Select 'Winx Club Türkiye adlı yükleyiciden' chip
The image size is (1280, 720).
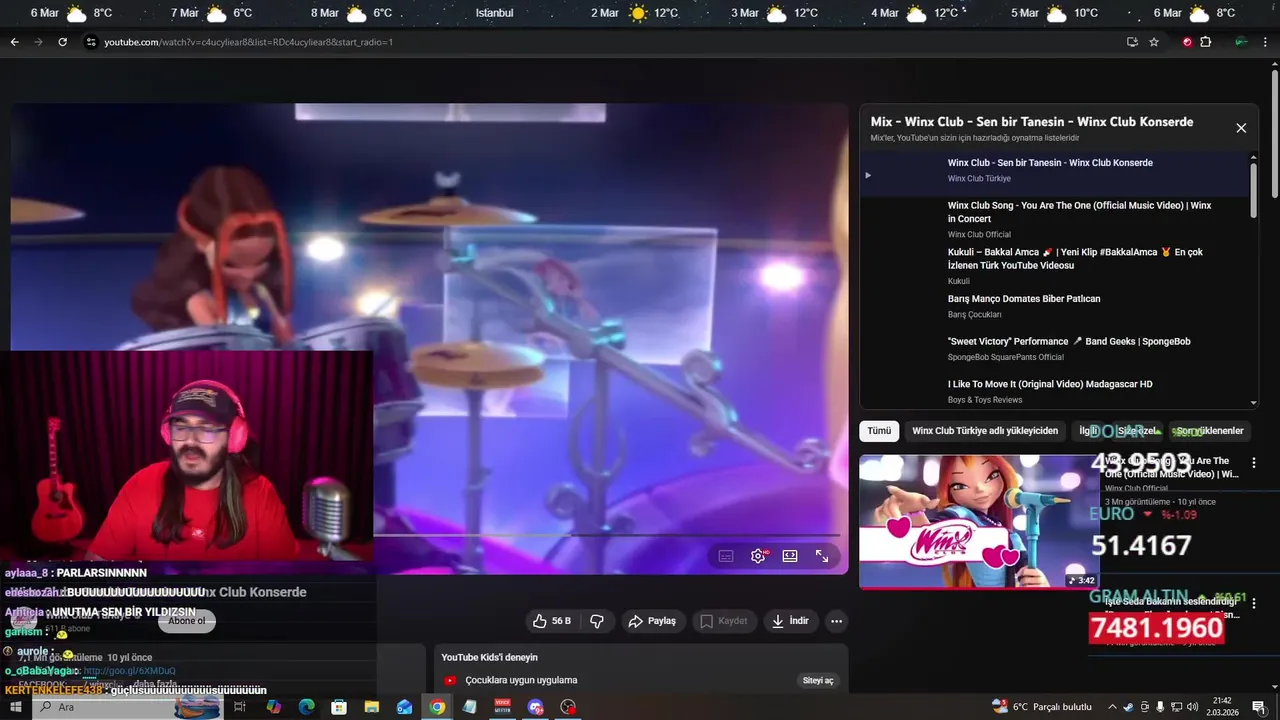[x=985, y=431]
